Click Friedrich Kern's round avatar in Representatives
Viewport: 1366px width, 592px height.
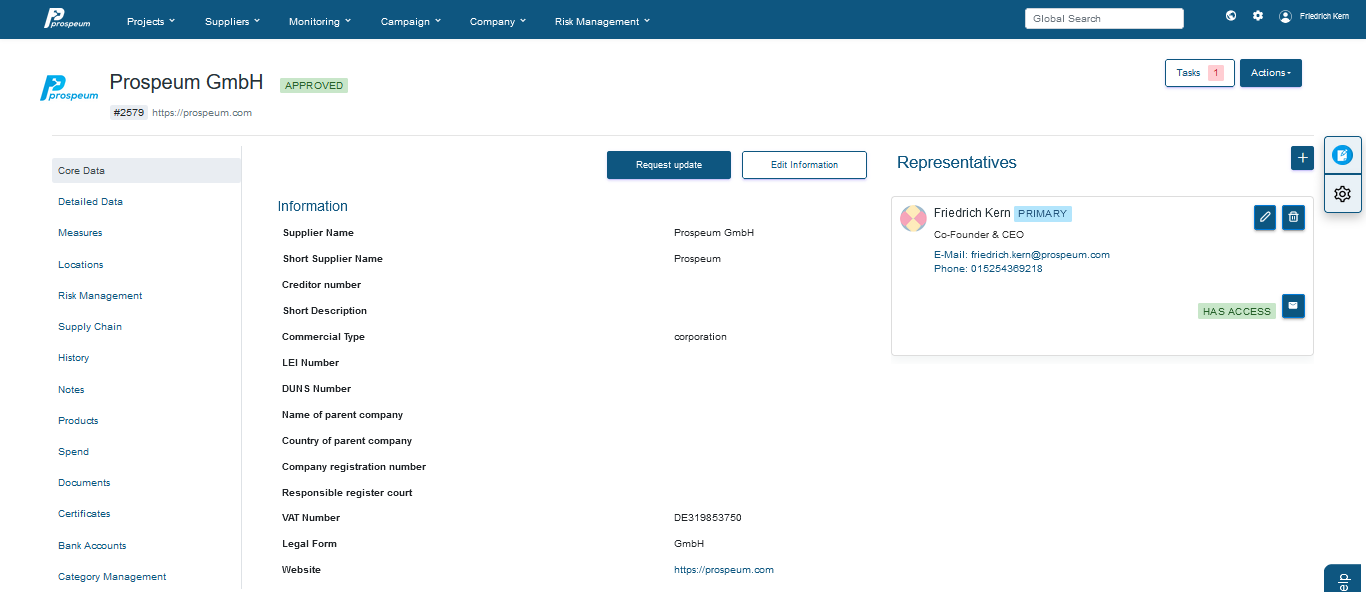click(x=913, y=218)
